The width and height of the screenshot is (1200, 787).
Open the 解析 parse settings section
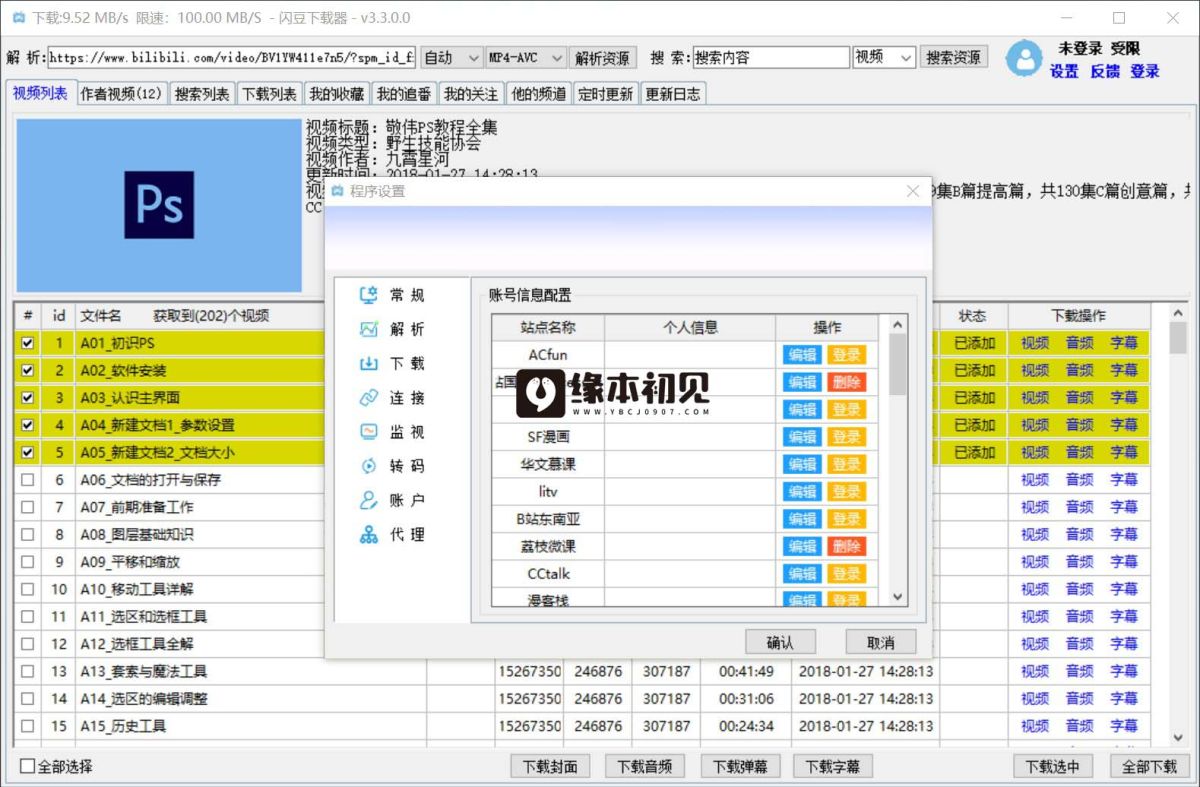click(392, 329)
